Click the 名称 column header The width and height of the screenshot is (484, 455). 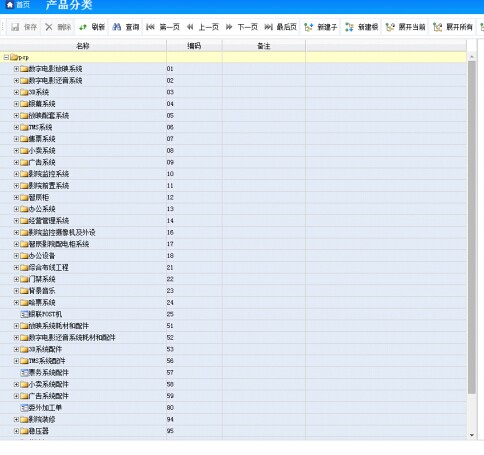click(83, 46)
